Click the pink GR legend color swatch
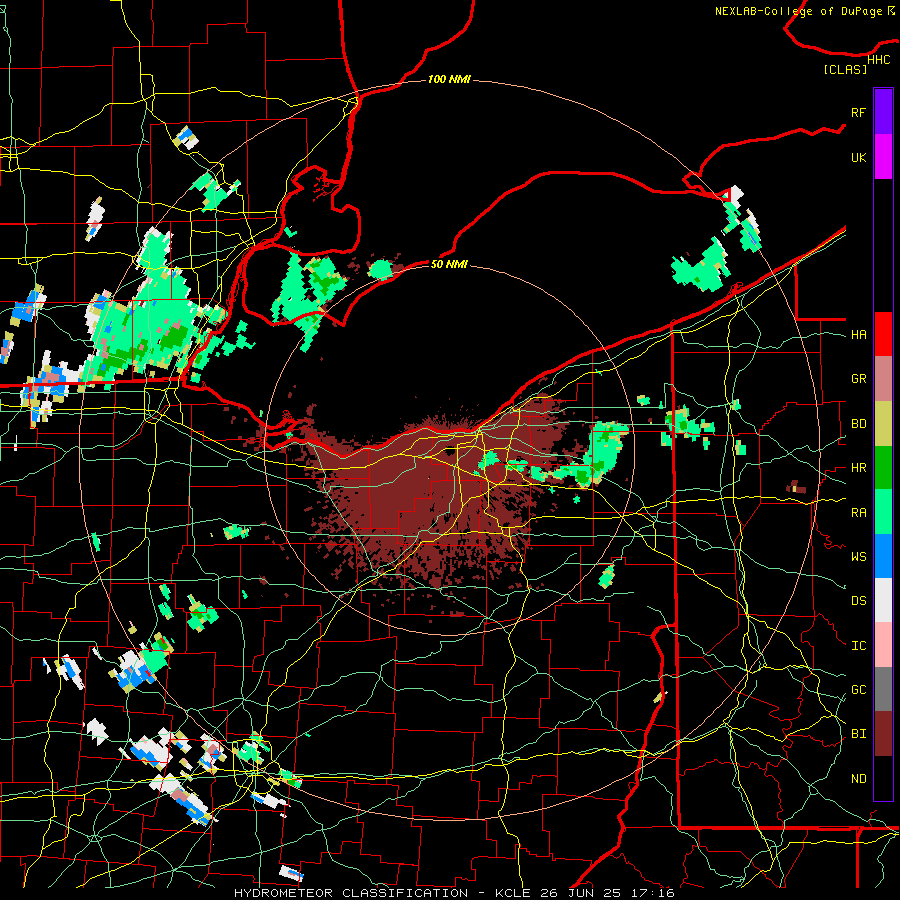Image resolution: width=900 pixels, height=900 pixels. point(883,379)
